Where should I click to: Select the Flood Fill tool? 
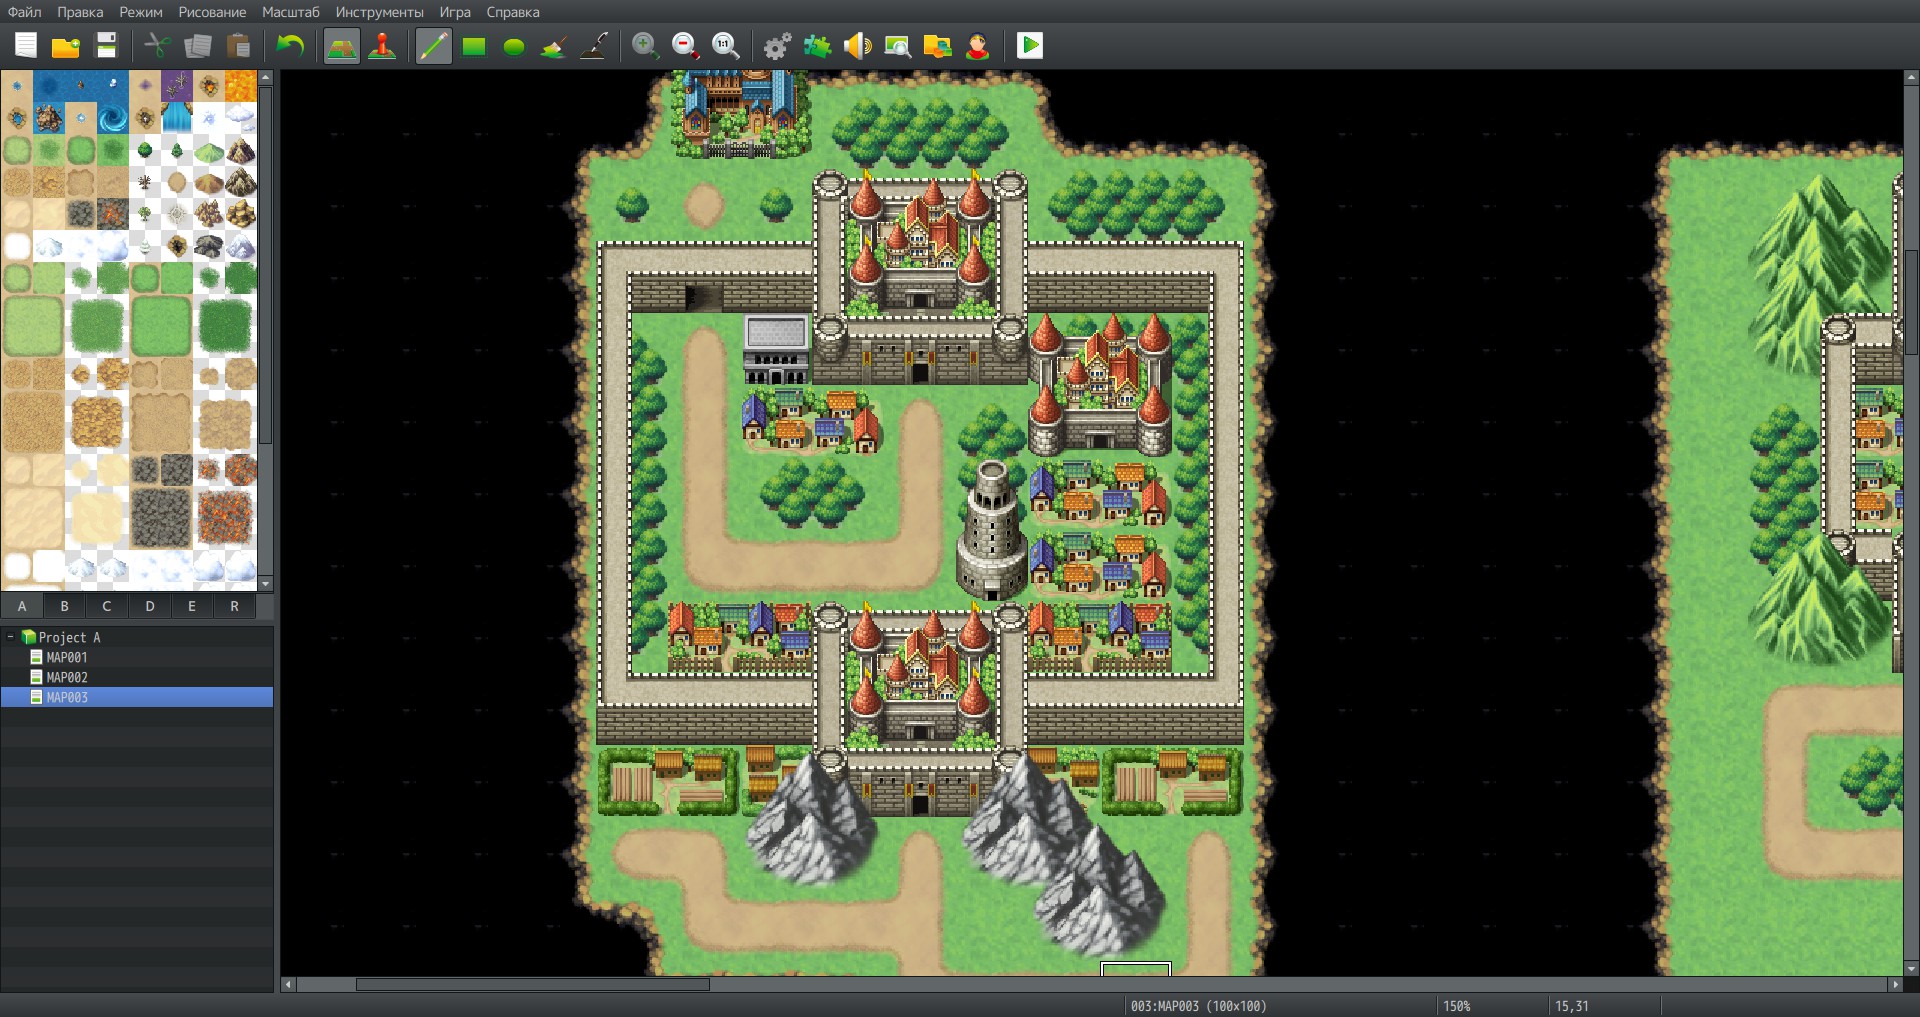(x=554, y=46)
